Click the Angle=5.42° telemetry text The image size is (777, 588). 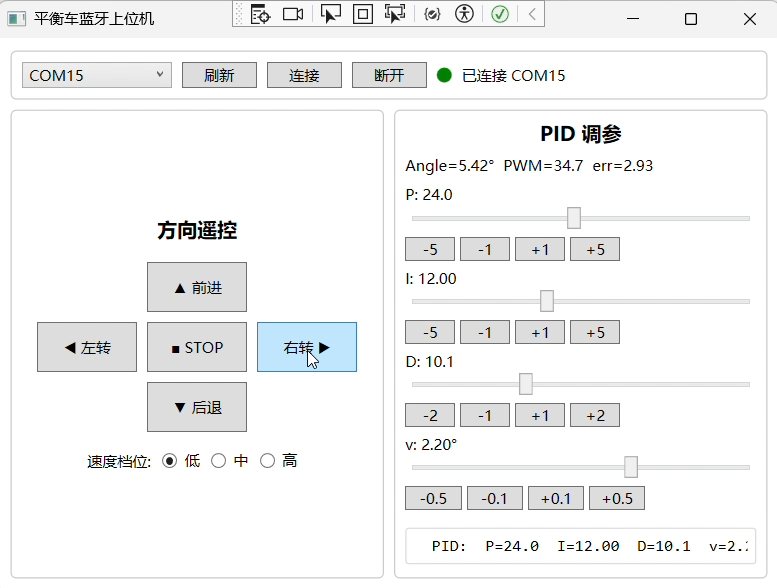point(449,165)
